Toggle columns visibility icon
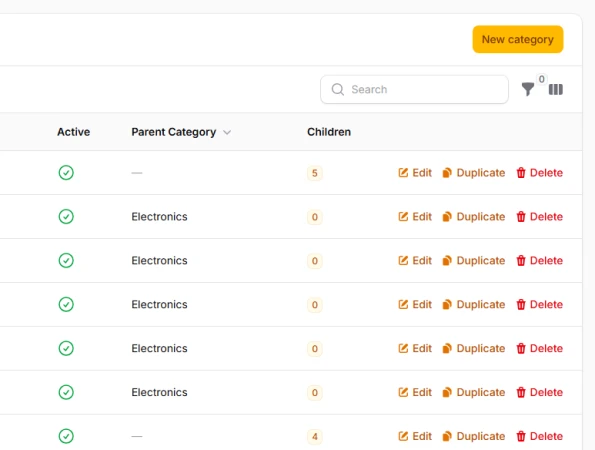 click(556, 90)
